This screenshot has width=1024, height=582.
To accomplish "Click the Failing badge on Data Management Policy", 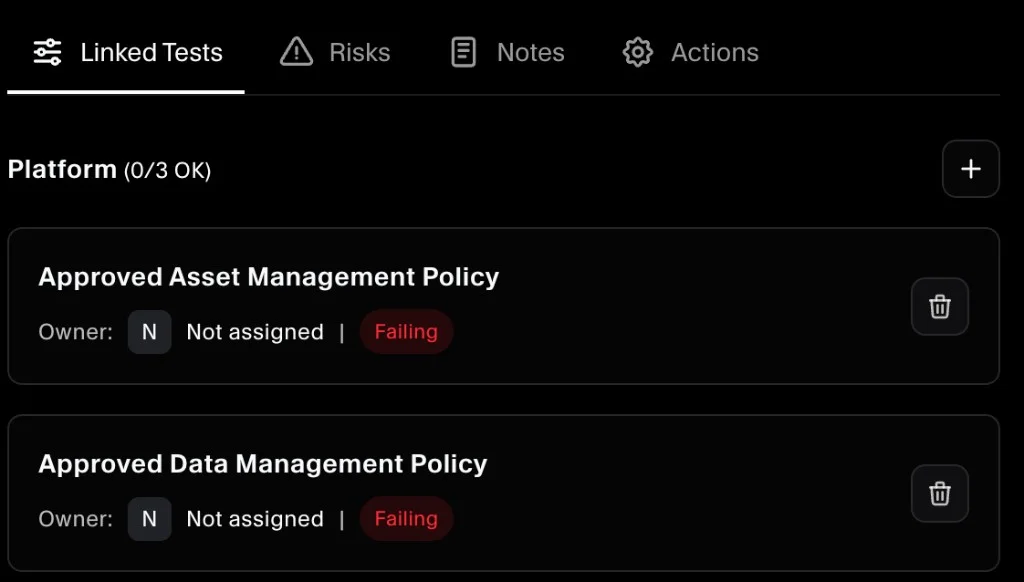I will (406, 519).
